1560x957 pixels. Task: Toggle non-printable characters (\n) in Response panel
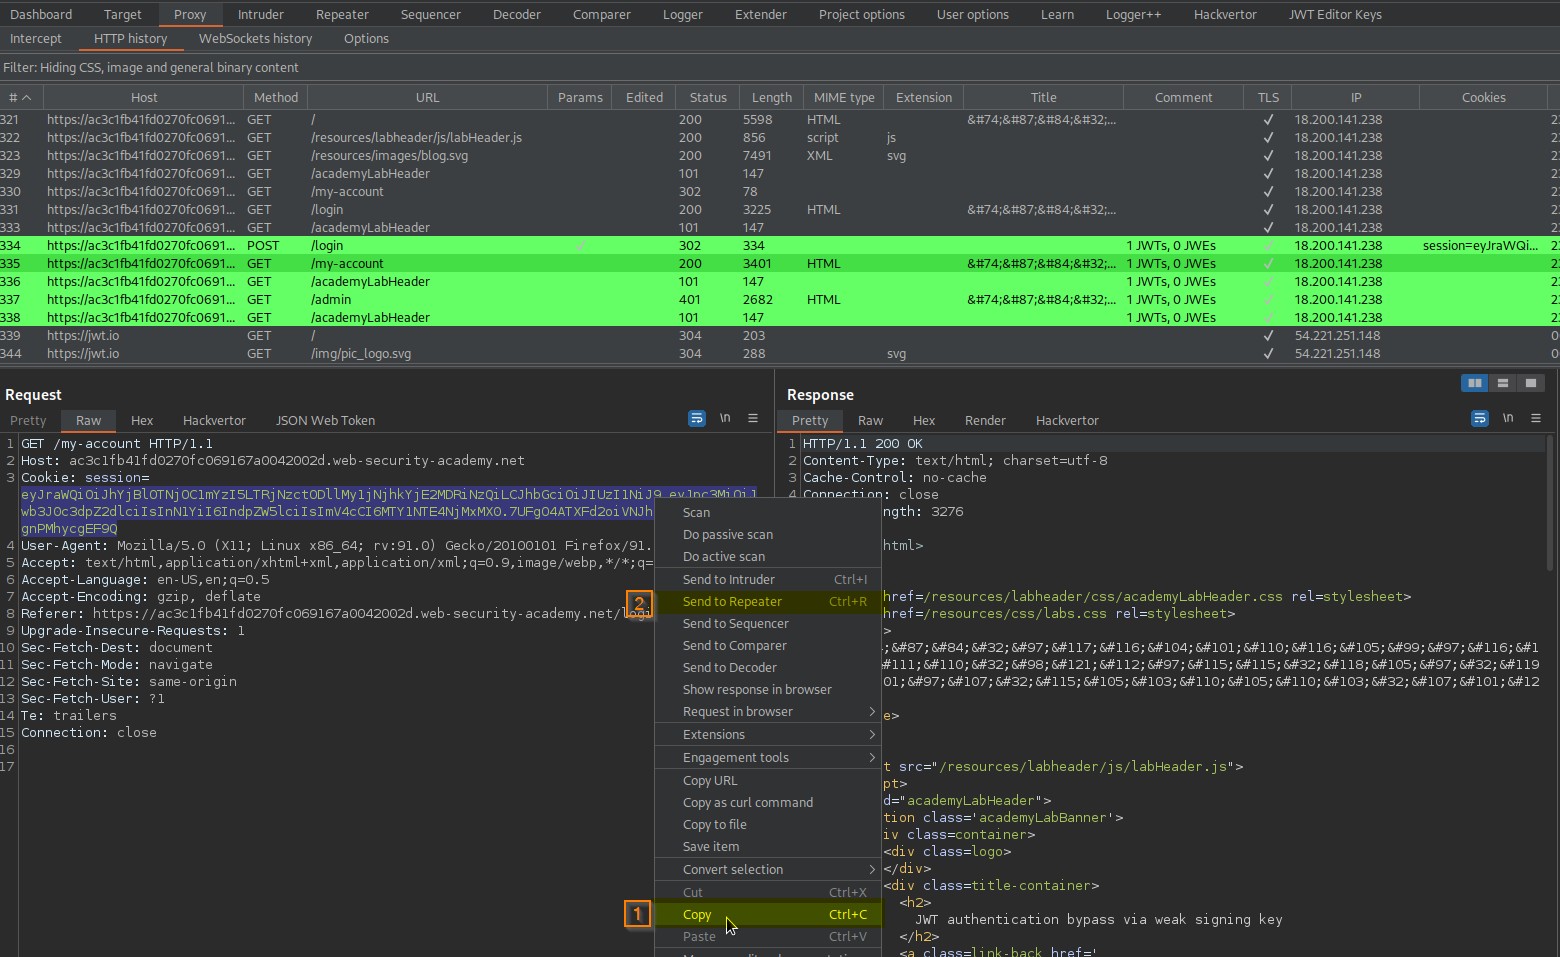(1508, 418)
